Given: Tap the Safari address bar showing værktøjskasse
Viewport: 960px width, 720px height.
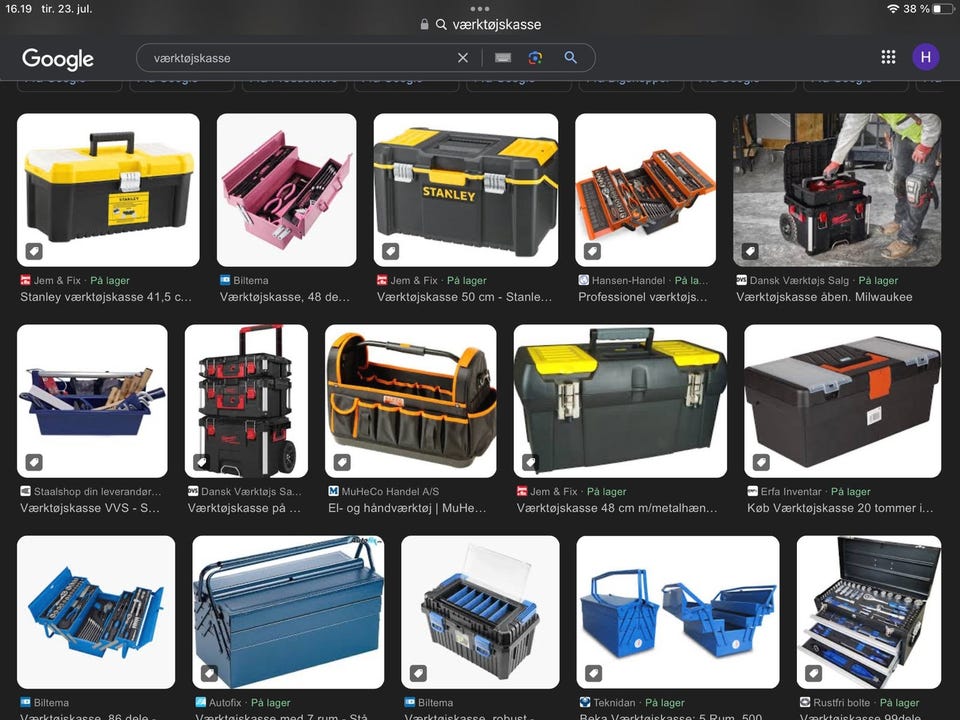Looking at the screenshot, I should pos(480,24).
